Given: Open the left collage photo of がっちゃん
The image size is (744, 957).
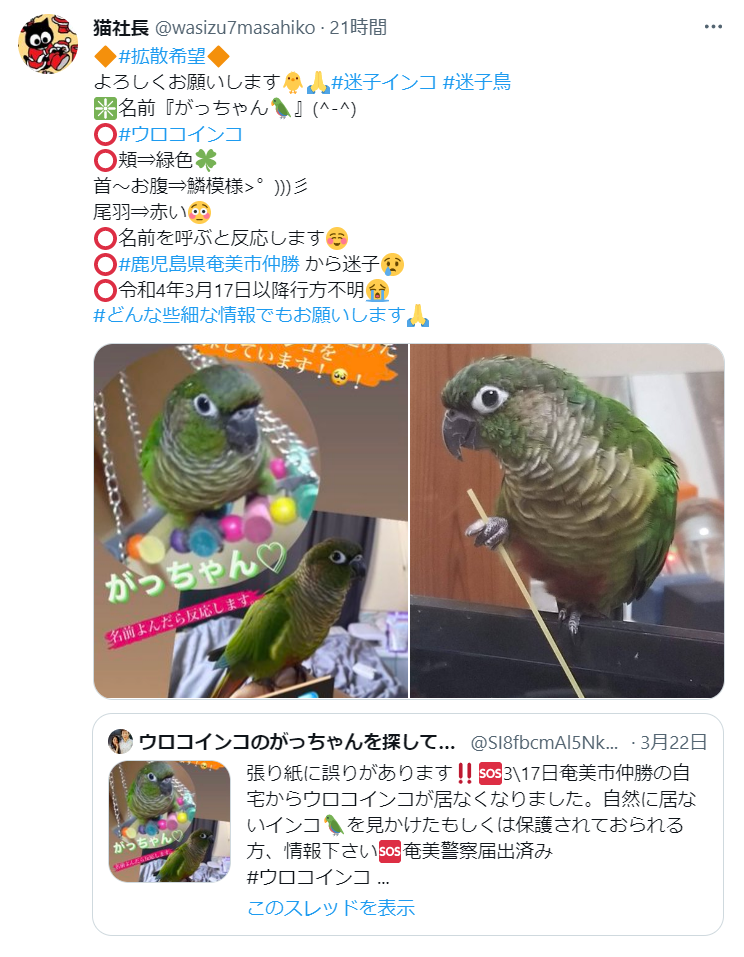Looking at the screenshot, I should 250,521.
